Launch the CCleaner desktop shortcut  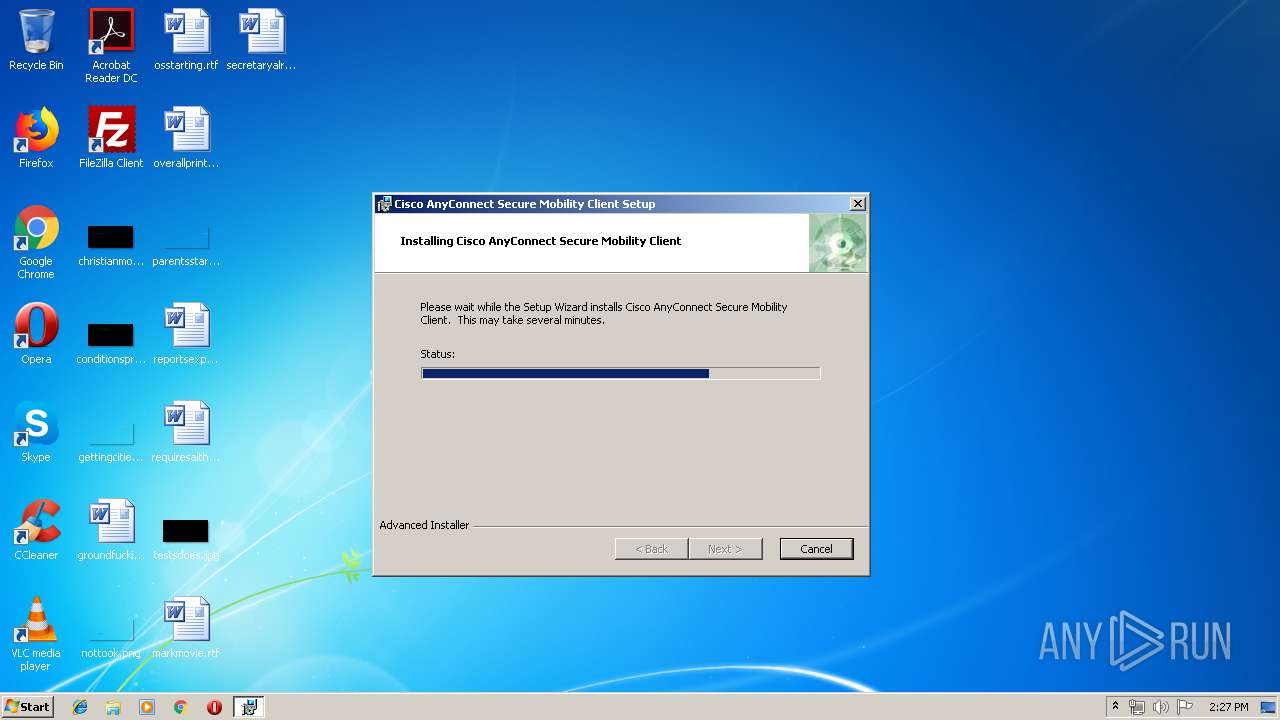pyautogui.click(x=36, y=530)
